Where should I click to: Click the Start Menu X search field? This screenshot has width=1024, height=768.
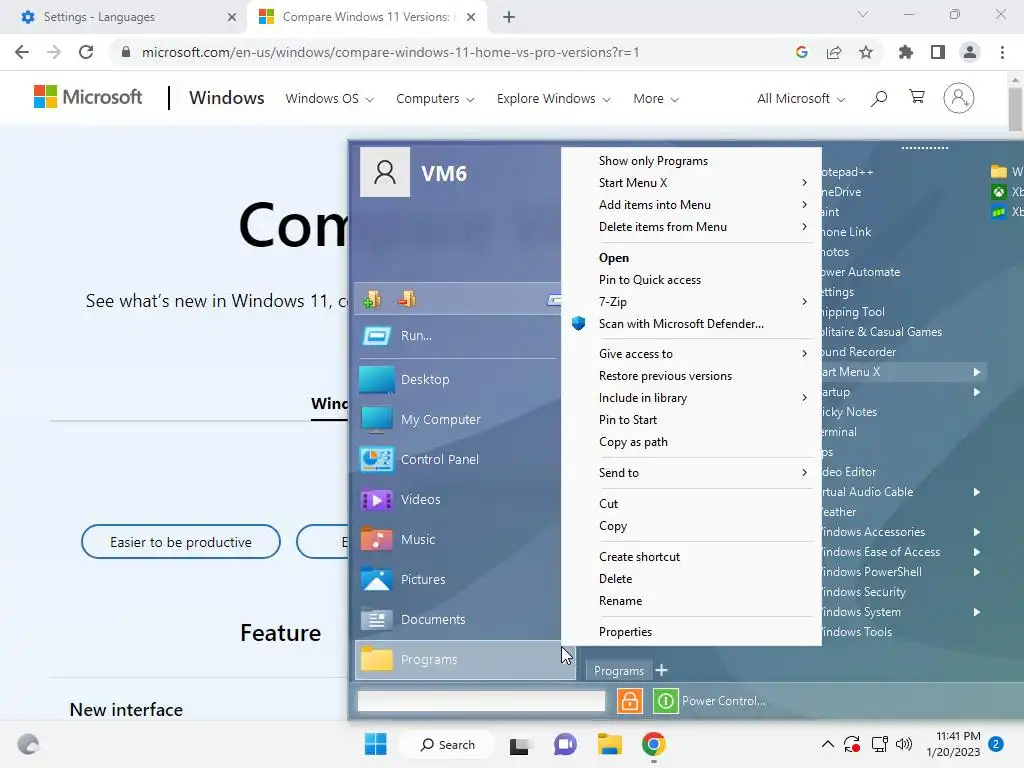point(481,701)
